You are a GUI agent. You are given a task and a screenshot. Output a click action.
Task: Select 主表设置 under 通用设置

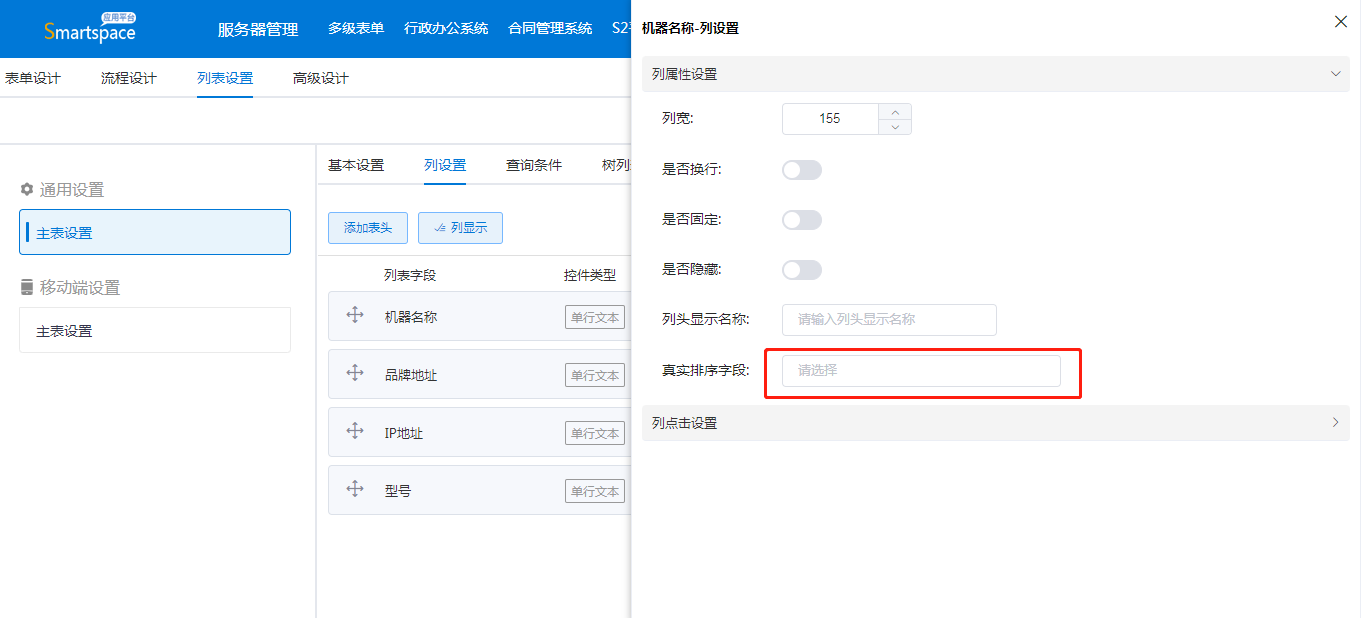point(155,232)
